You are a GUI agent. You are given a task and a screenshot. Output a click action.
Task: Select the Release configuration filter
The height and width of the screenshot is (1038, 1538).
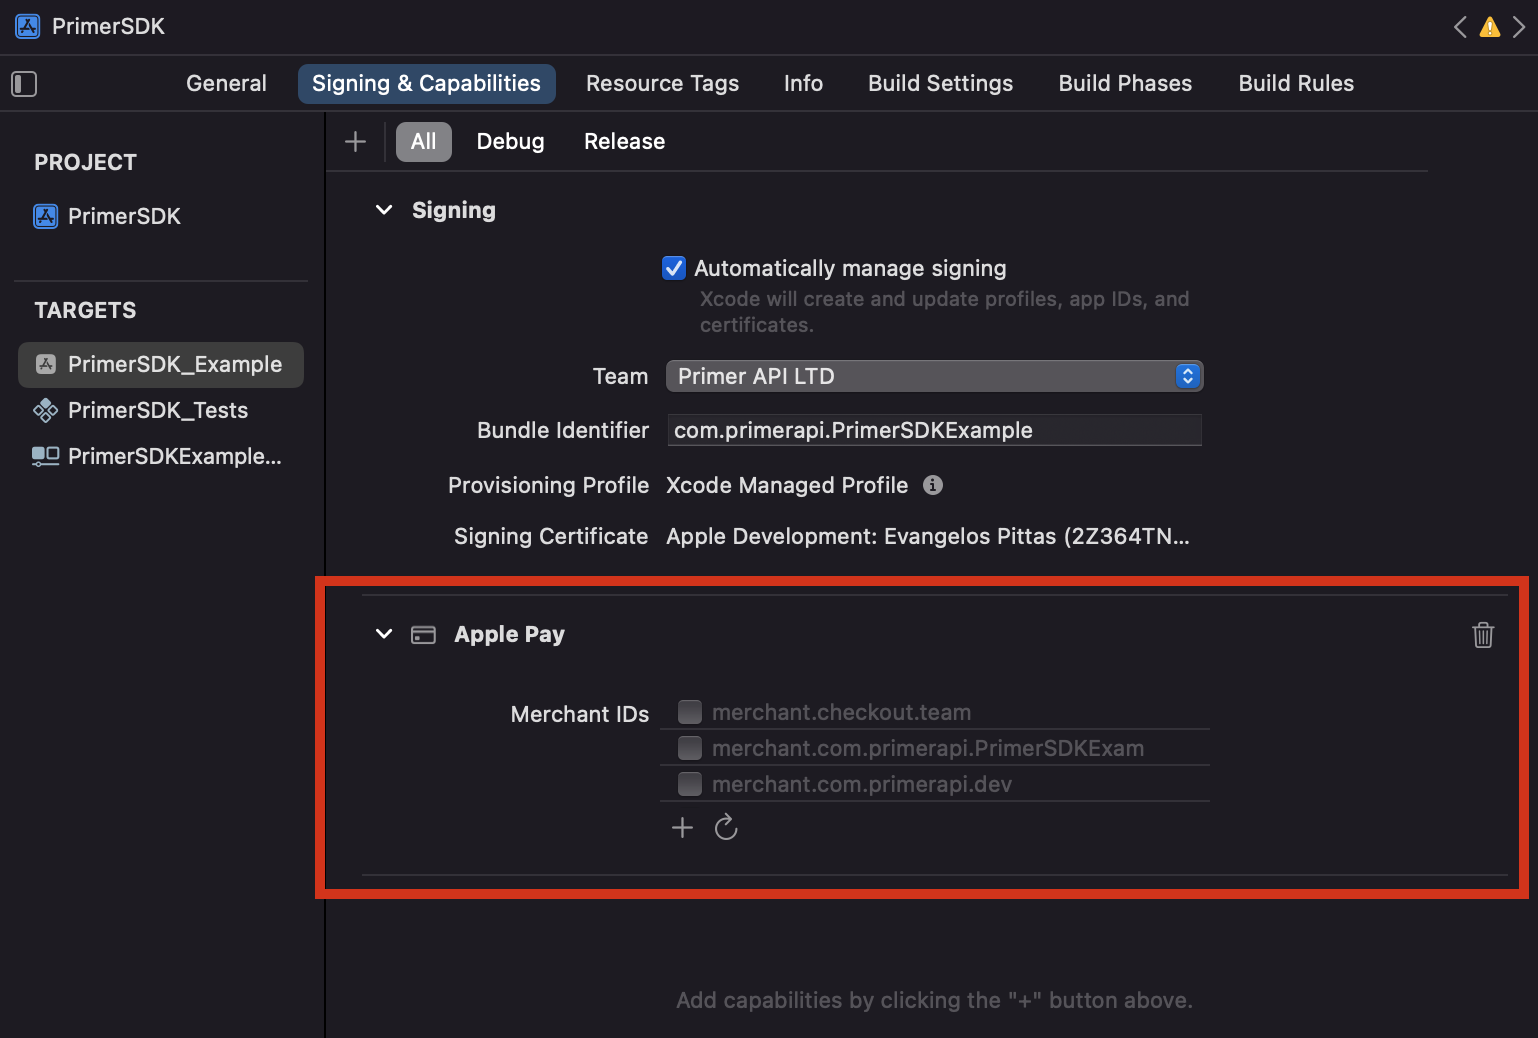tap(624, 141)
